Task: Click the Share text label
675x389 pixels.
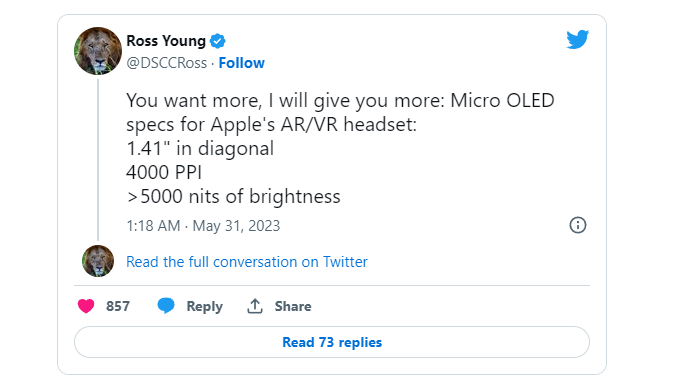Action: point(293,306)
